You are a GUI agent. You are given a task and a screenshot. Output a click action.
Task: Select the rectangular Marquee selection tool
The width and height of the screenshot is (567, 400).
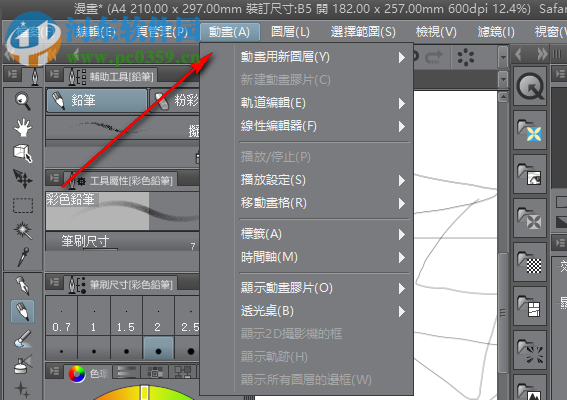click(x=22, y=205)
